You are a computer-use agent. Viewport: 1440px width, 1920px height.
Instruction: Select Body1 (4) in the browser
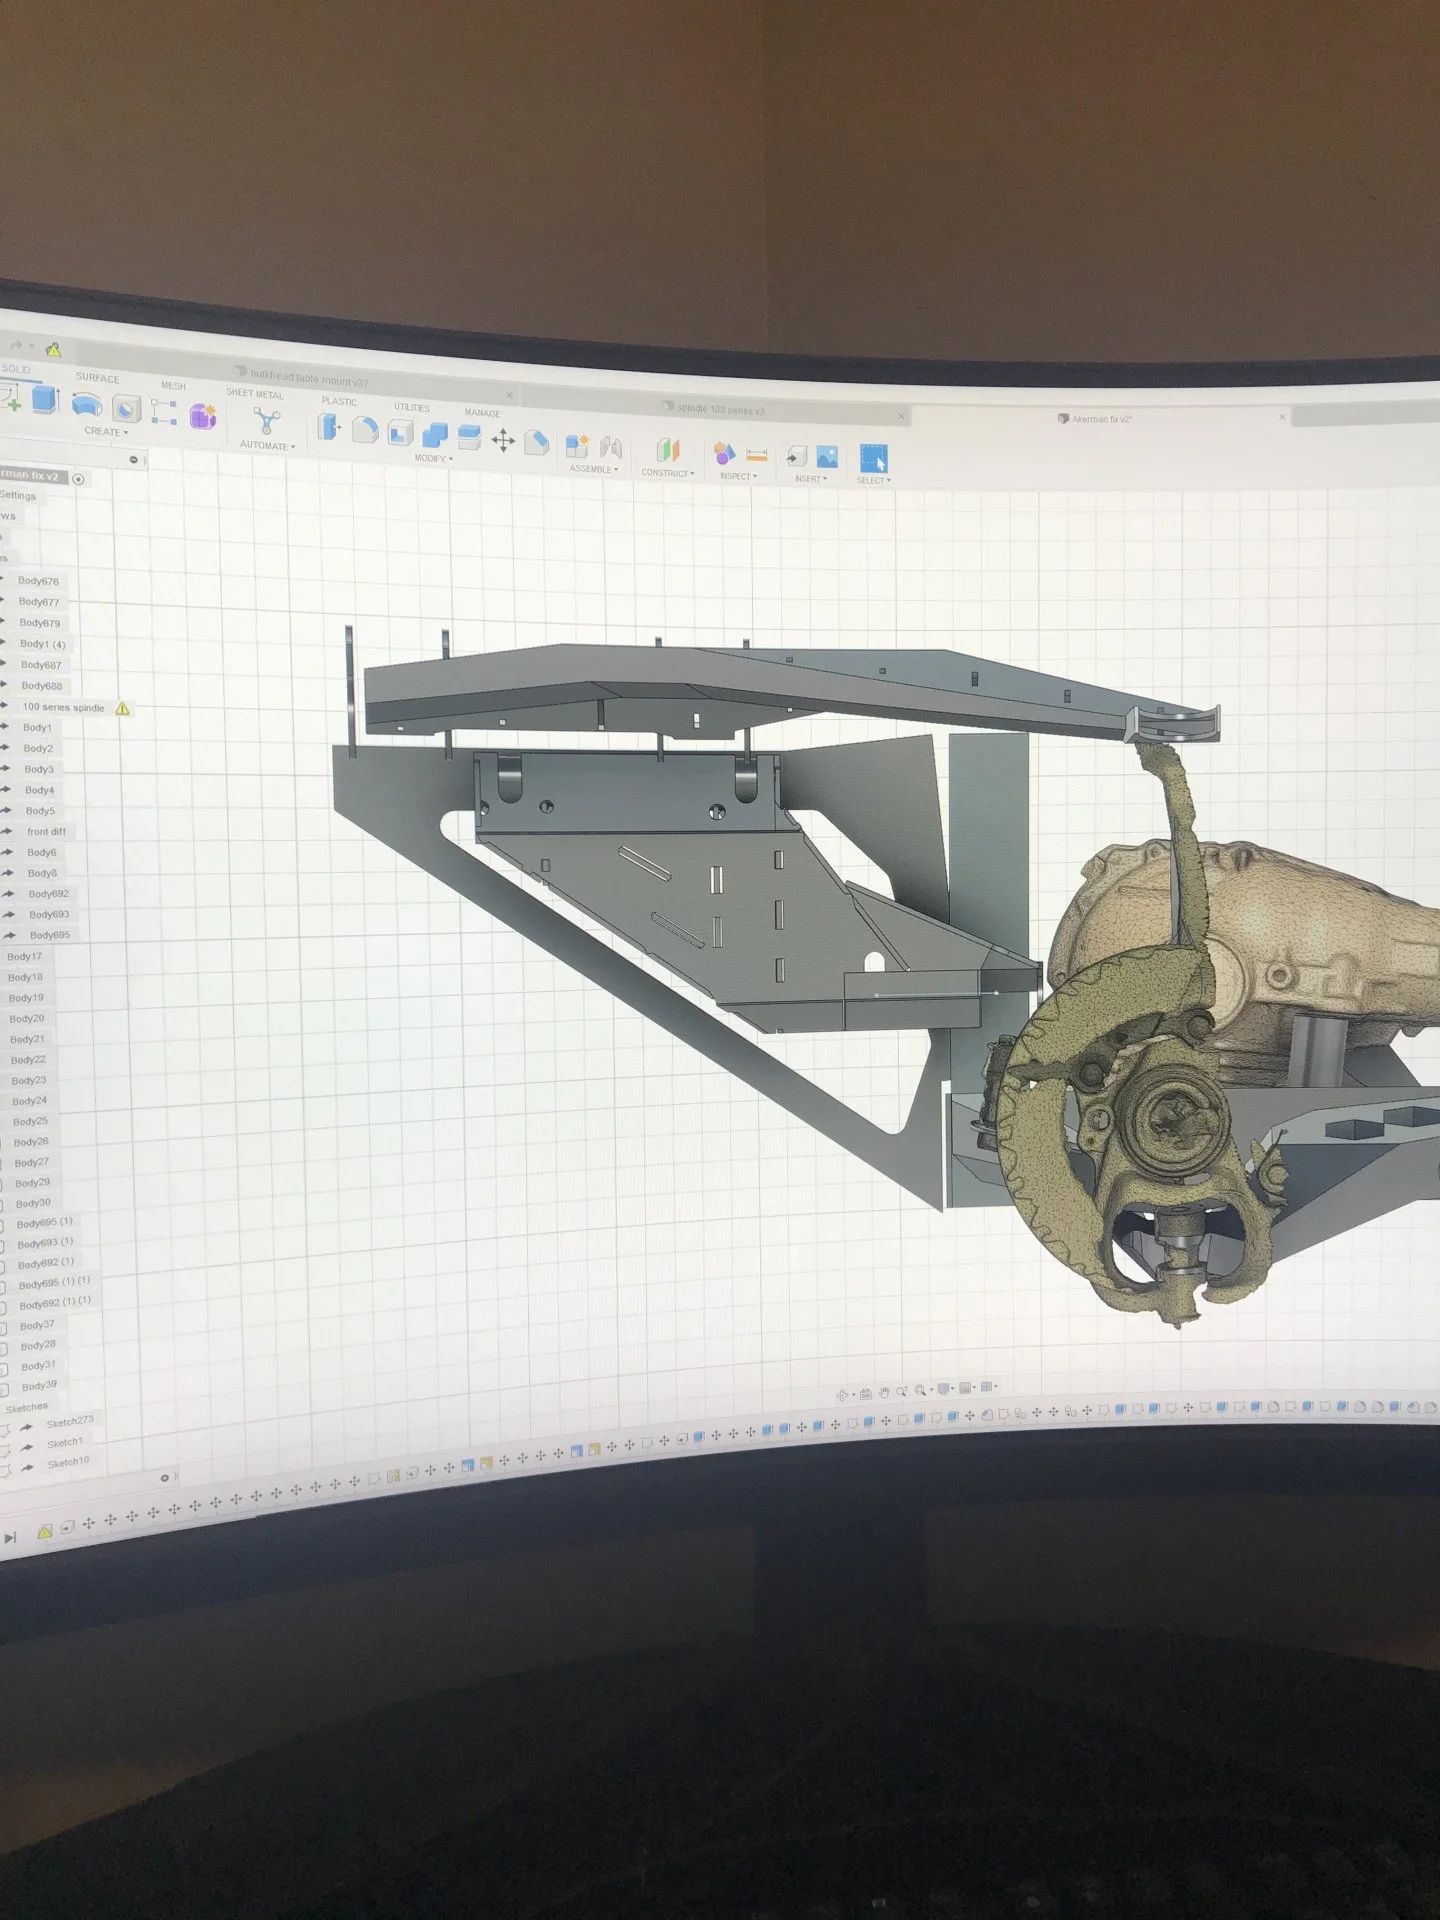(42, 644)
